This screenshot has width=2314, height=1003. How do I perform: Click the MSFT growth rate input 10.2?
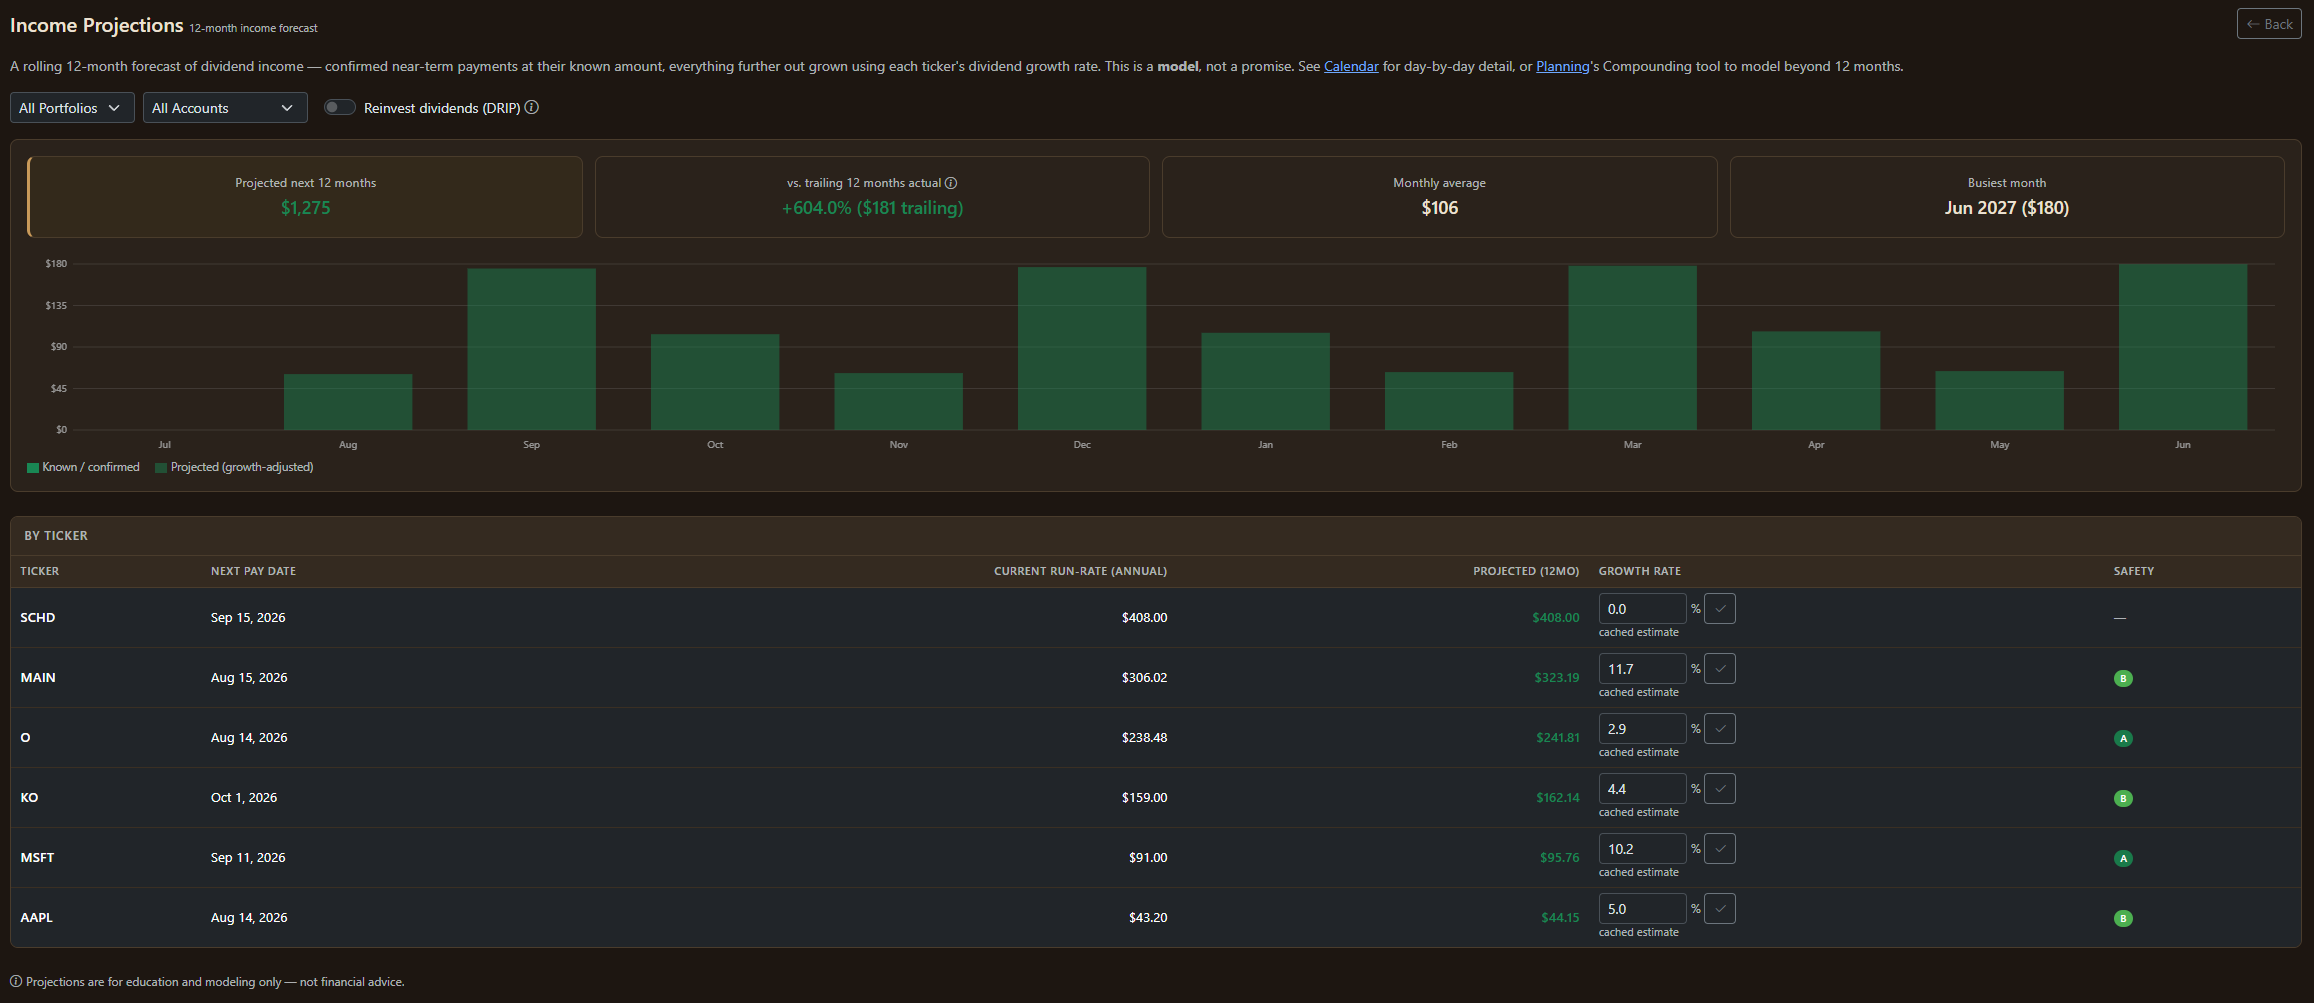[x=1642, y=849]
